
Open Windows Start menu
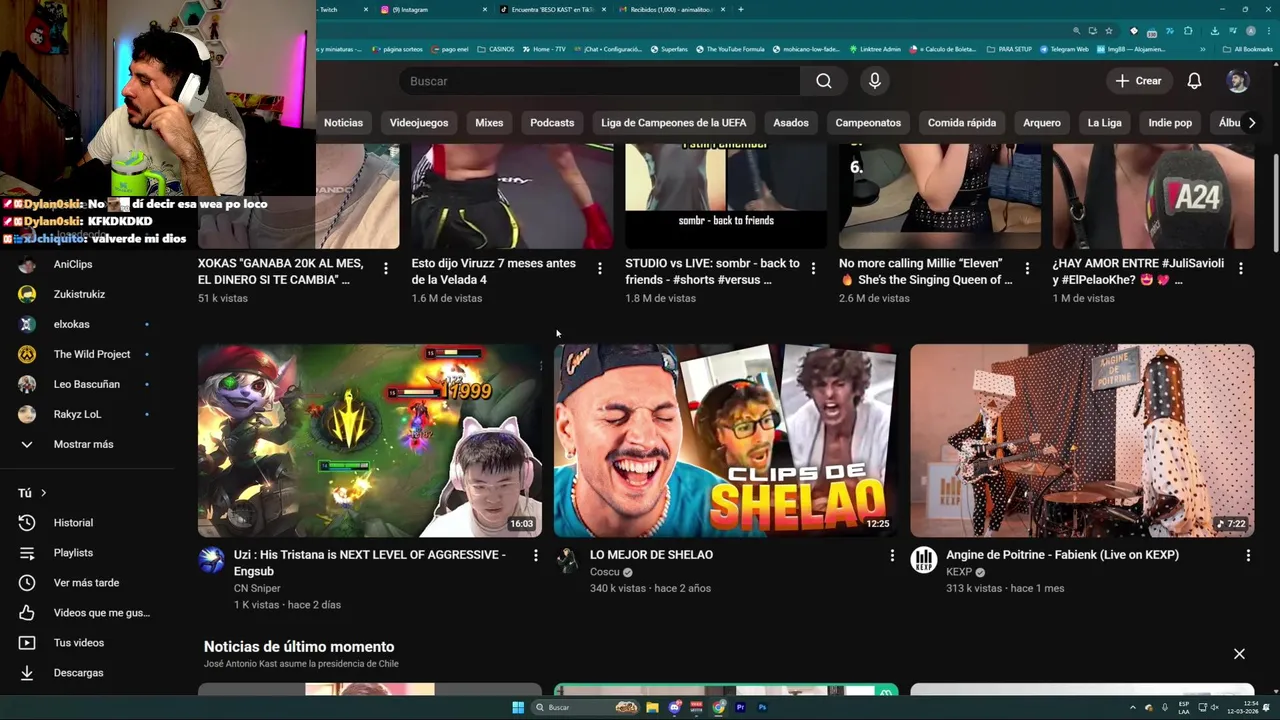pos(518,707)
